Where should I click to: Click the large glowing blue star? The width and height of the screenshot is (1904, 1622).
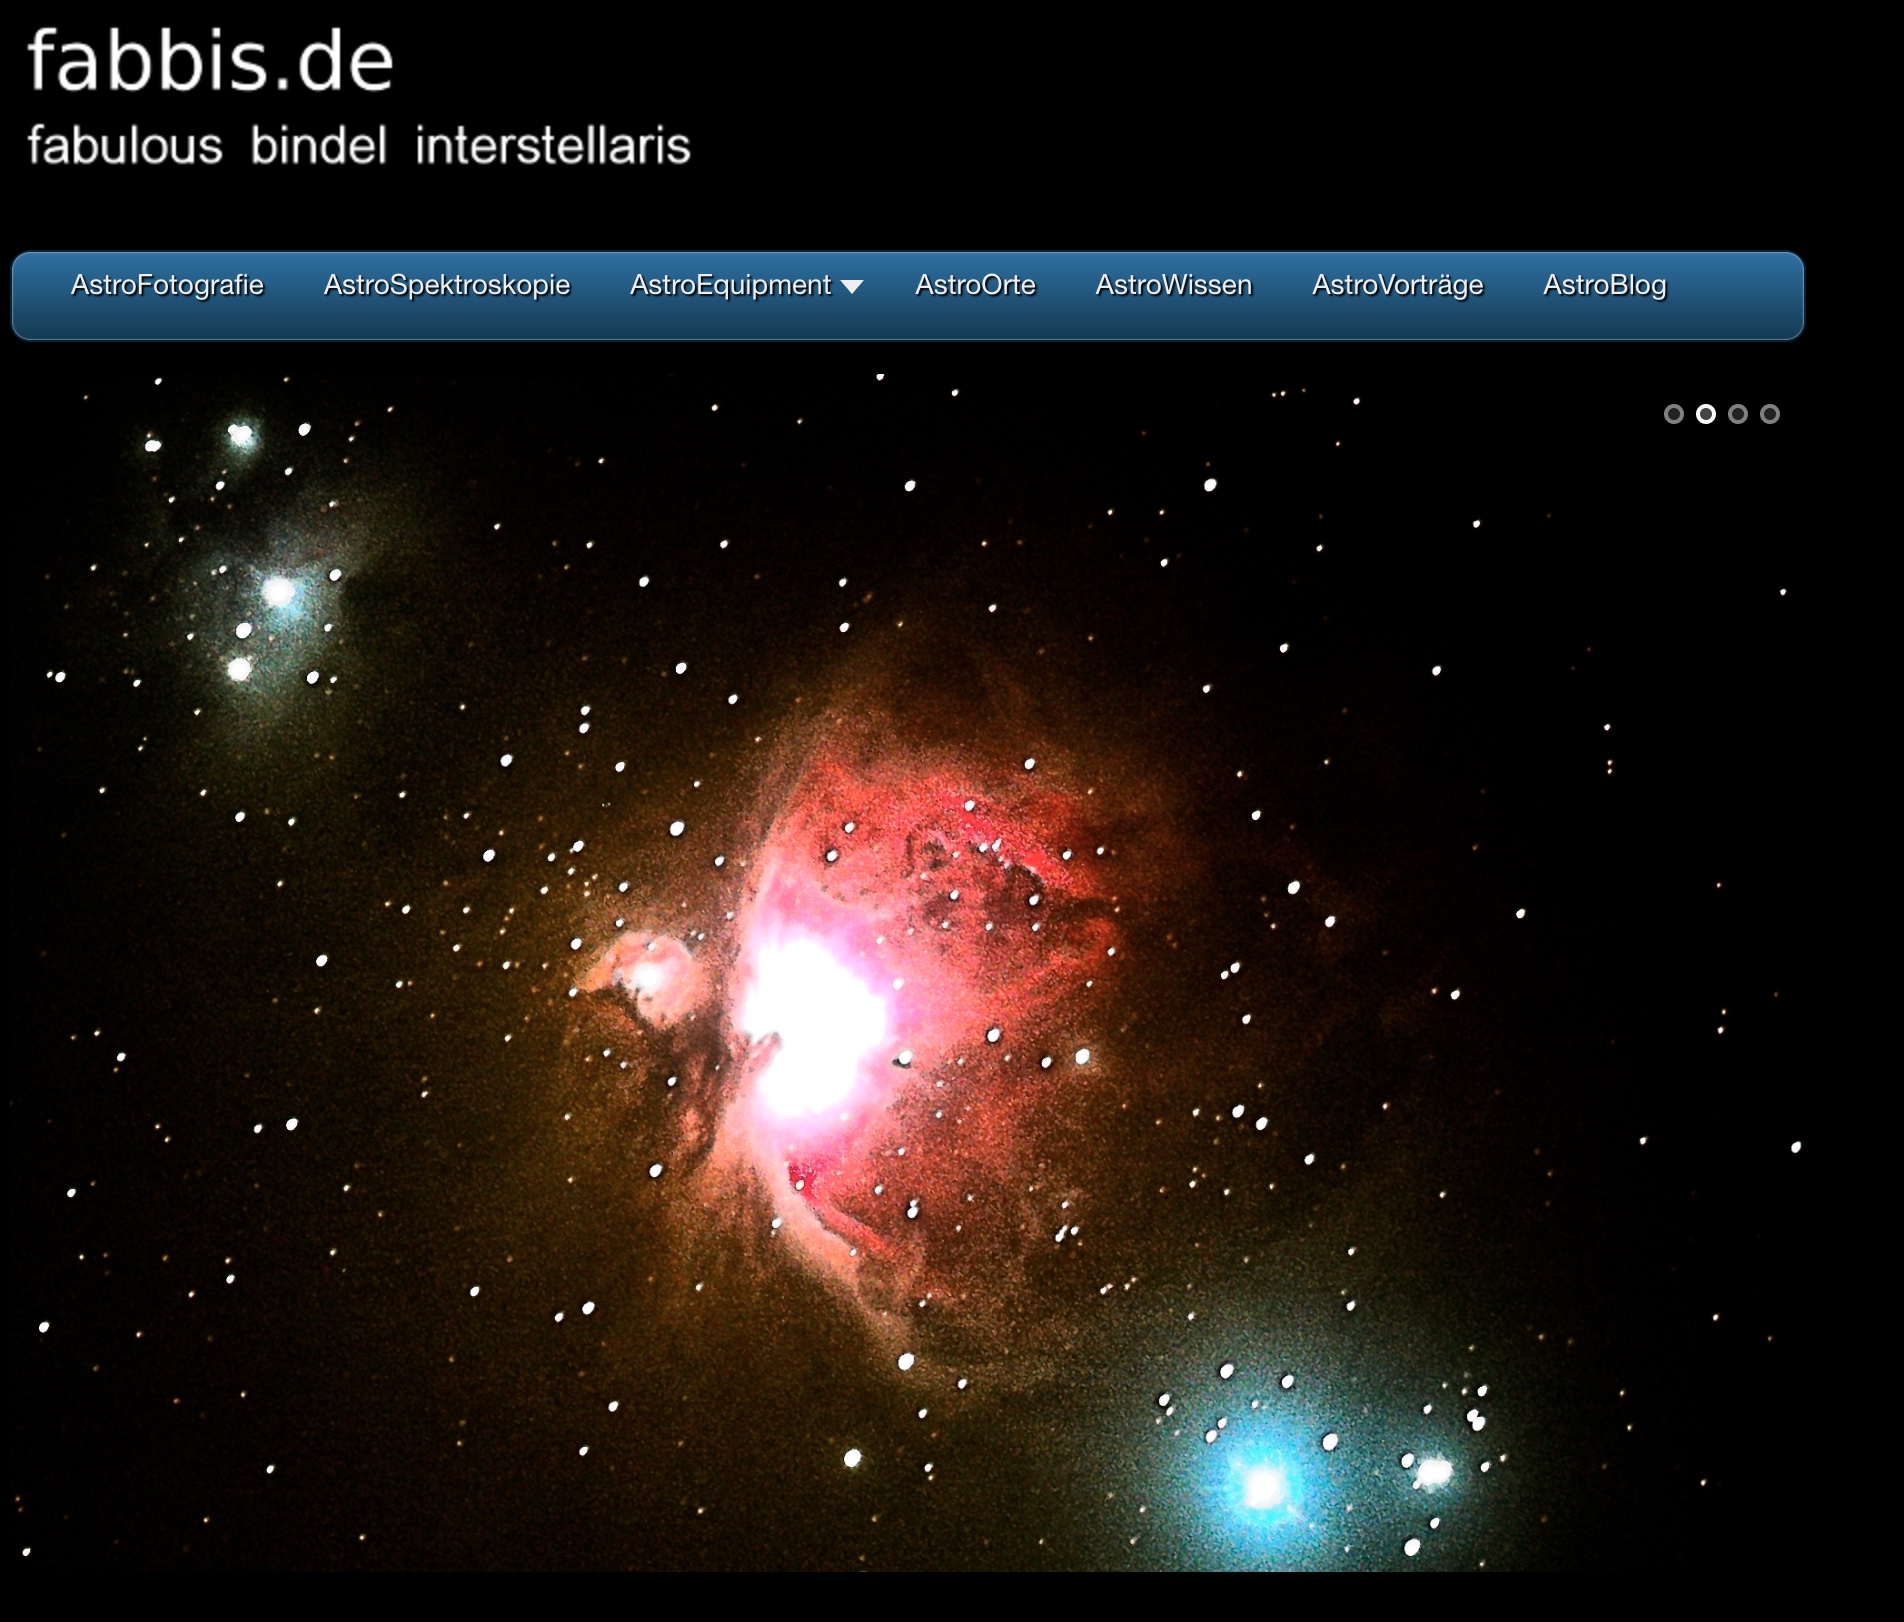point(1264,1487)
